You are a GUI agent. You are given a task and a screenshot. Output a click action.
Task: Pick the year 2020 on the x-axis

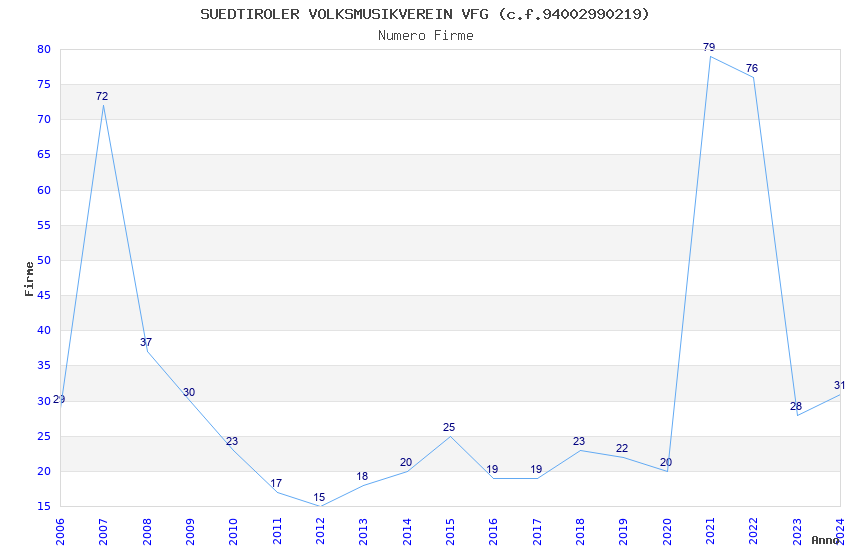(667, 532)
